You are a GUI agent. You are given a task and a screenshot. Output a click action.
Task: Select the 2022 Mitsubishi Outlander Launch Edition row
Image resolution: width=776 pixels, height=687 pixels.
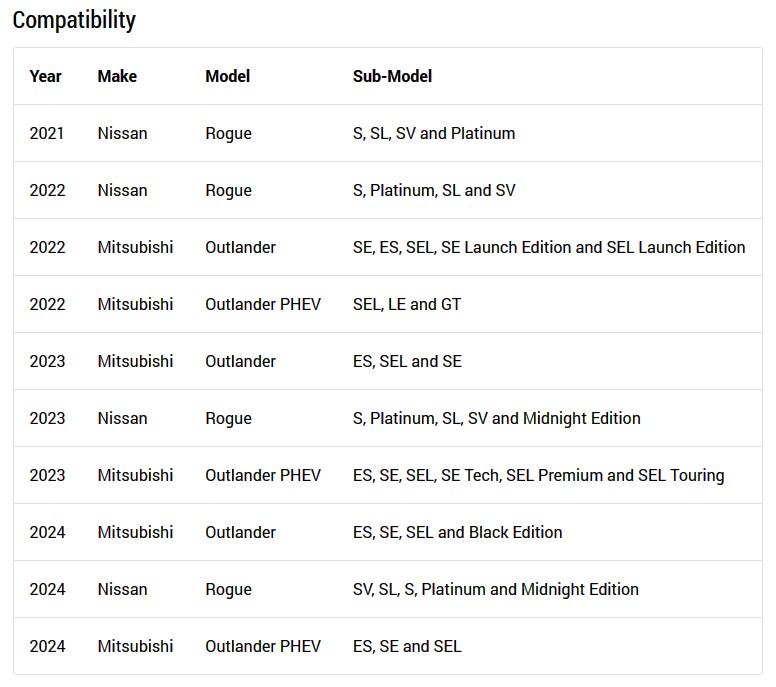click(388, 247)
